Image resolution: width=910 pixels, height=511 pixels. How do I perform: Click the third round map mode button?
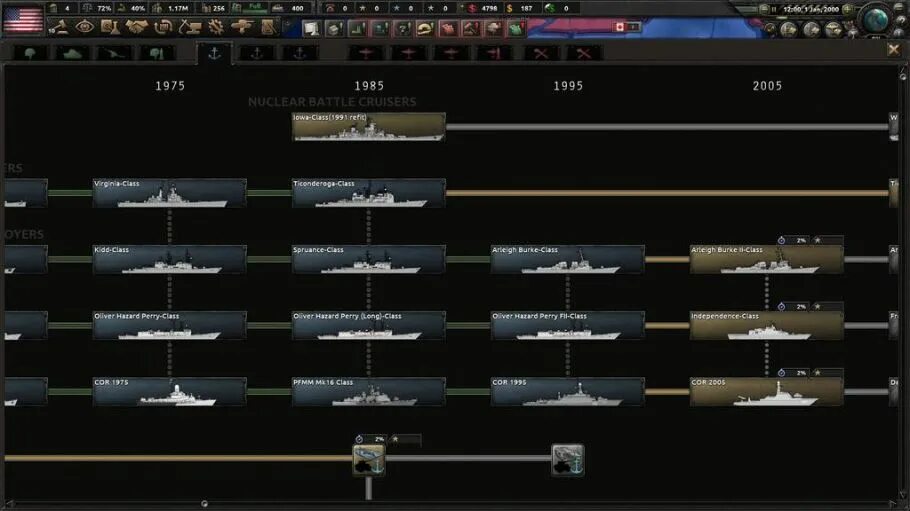pos(833,28)
